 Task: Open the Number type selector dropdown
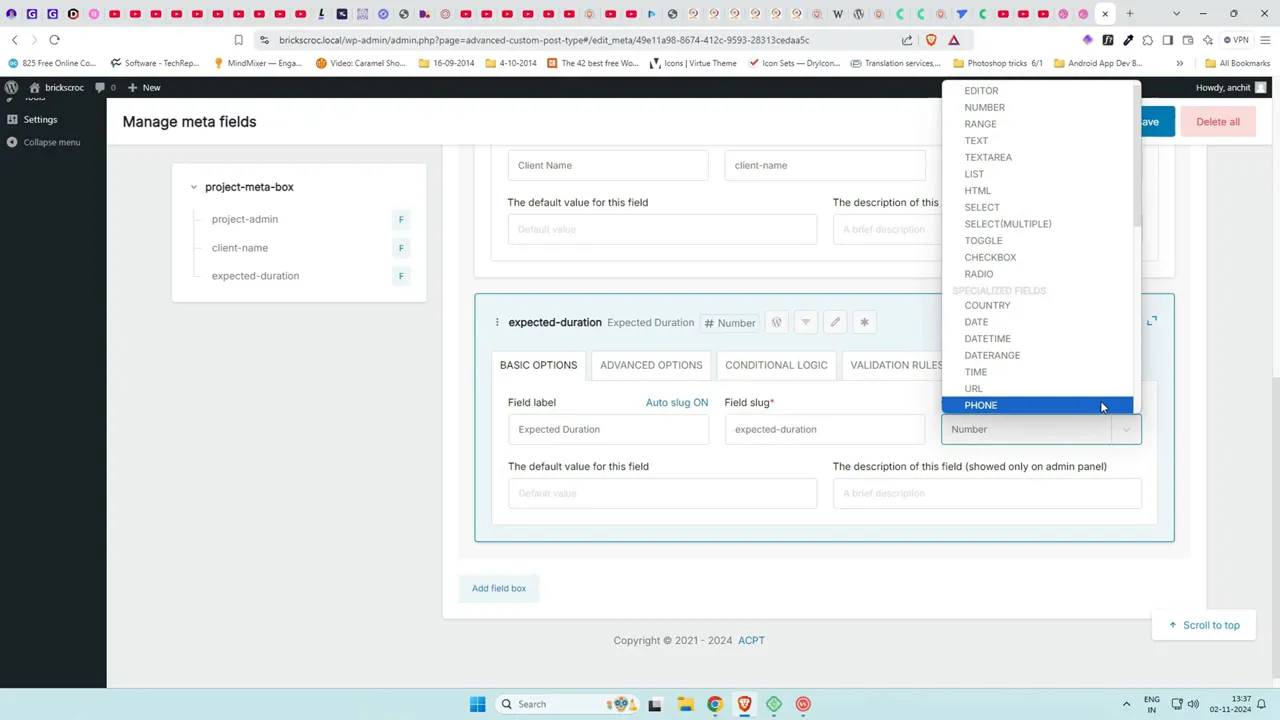click(x=1040, y=429)
